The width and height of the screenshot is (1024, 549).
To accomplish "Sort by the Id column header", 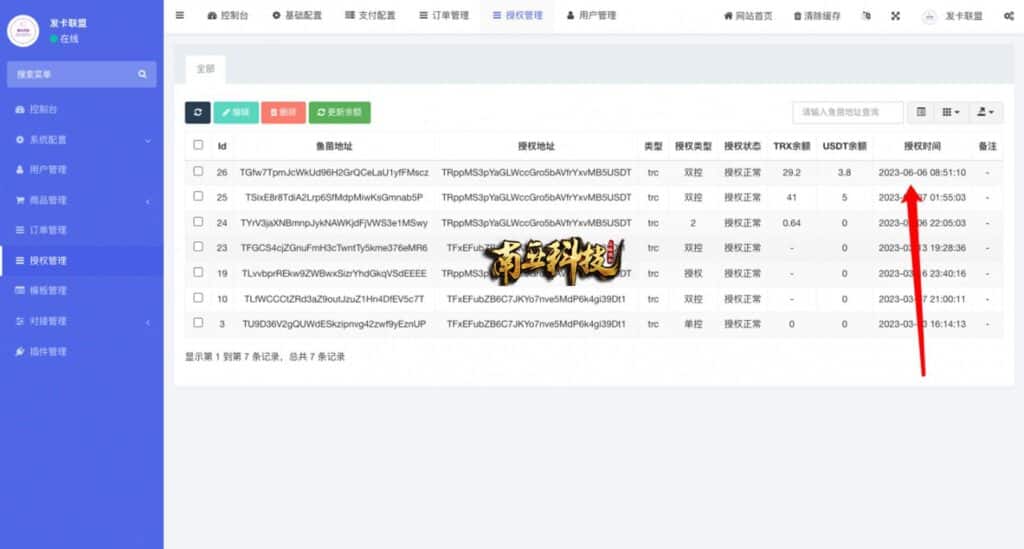I will 222,146.
